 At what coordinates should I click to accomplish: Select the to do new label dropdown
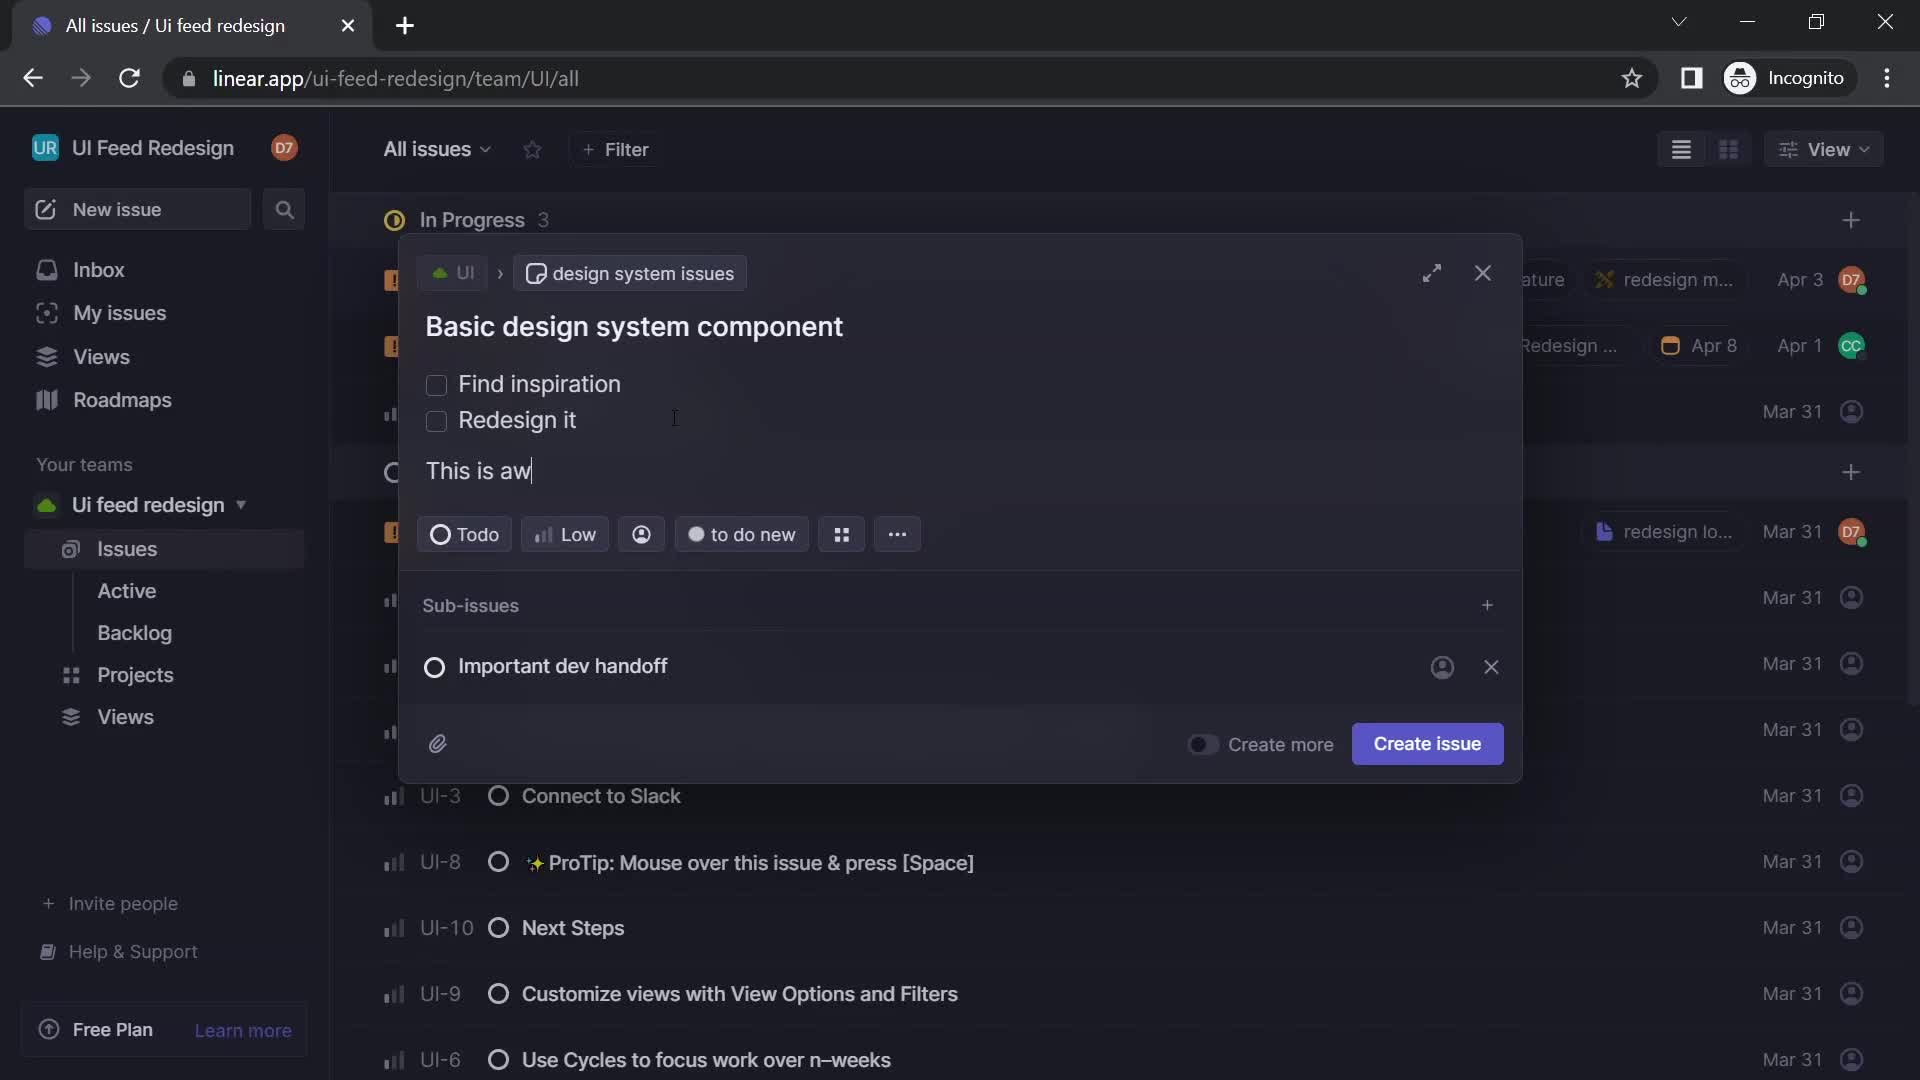[740, 533]
